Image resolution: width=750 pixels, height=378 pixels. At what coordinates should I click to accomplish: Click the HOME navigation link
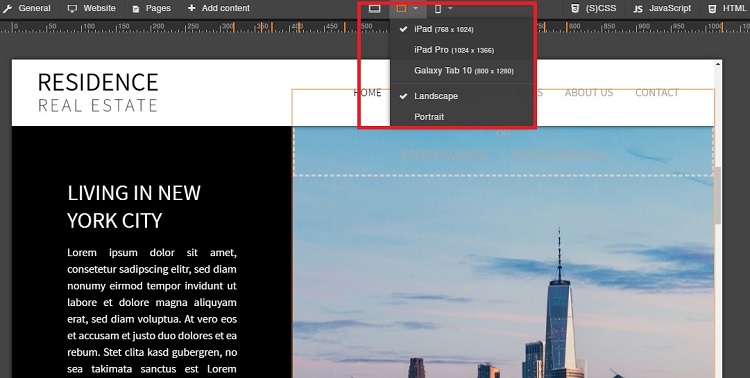[x=367, y=93]
